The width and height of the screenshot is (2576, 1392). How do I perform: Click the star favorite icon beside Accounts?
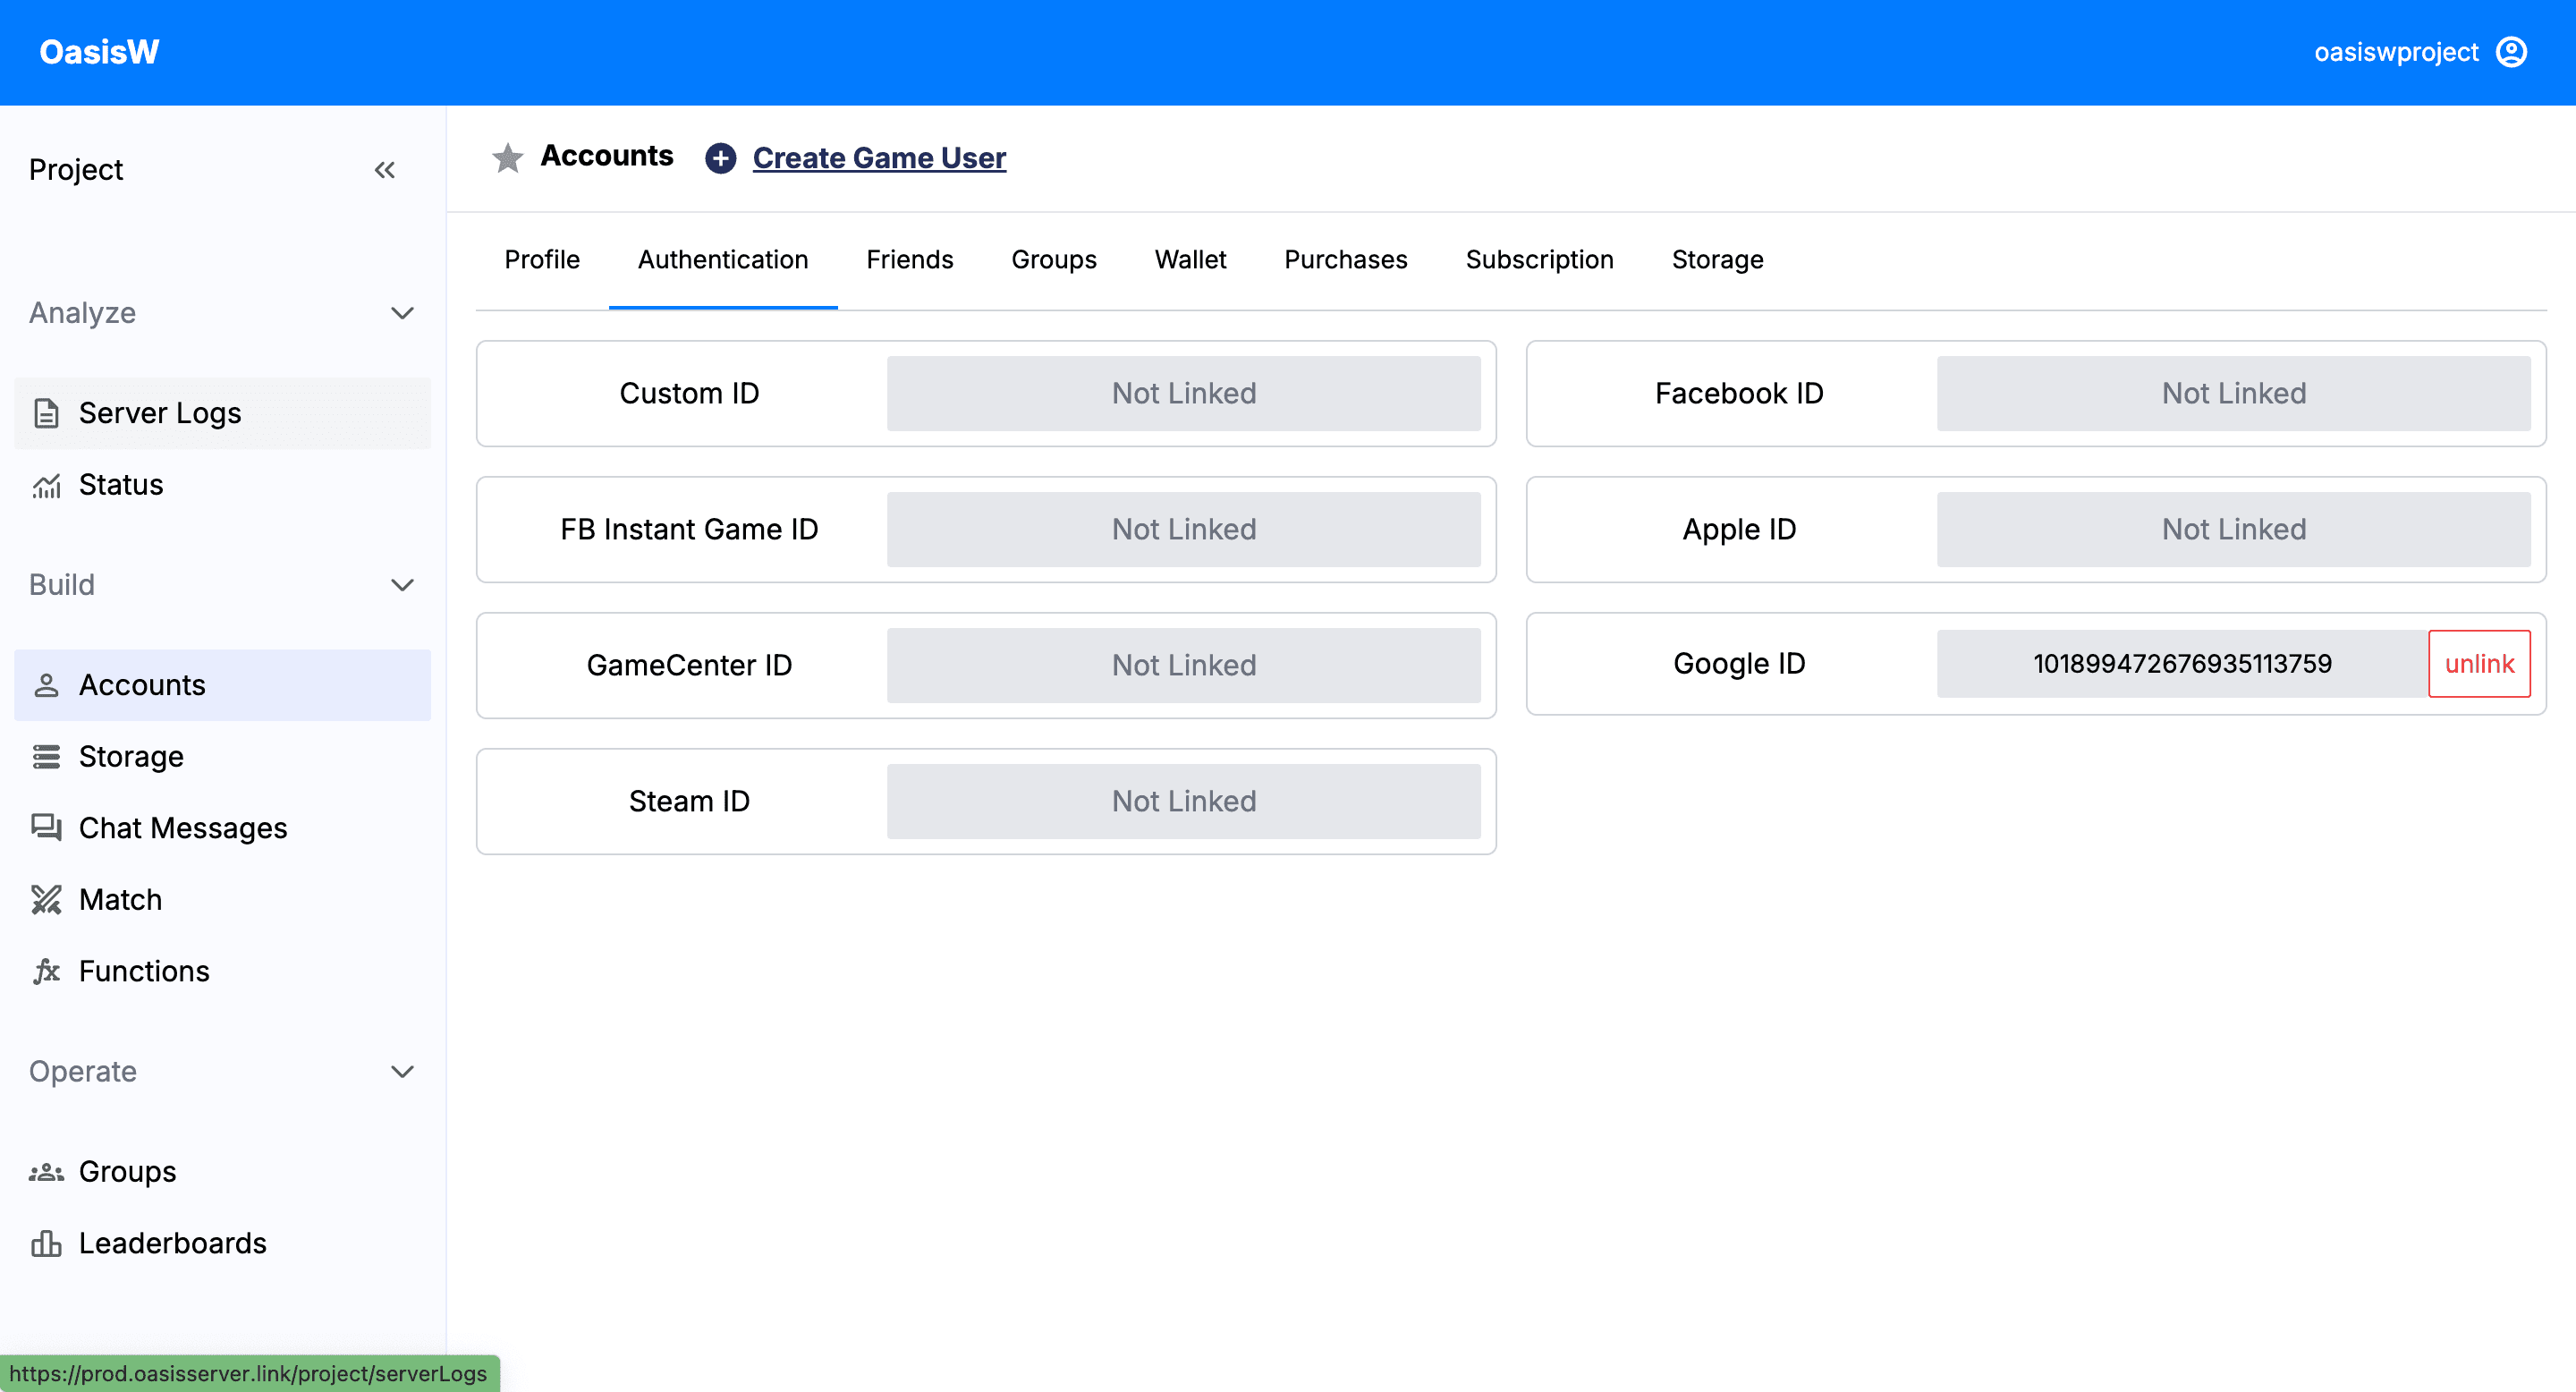click(x=508, y=157)
